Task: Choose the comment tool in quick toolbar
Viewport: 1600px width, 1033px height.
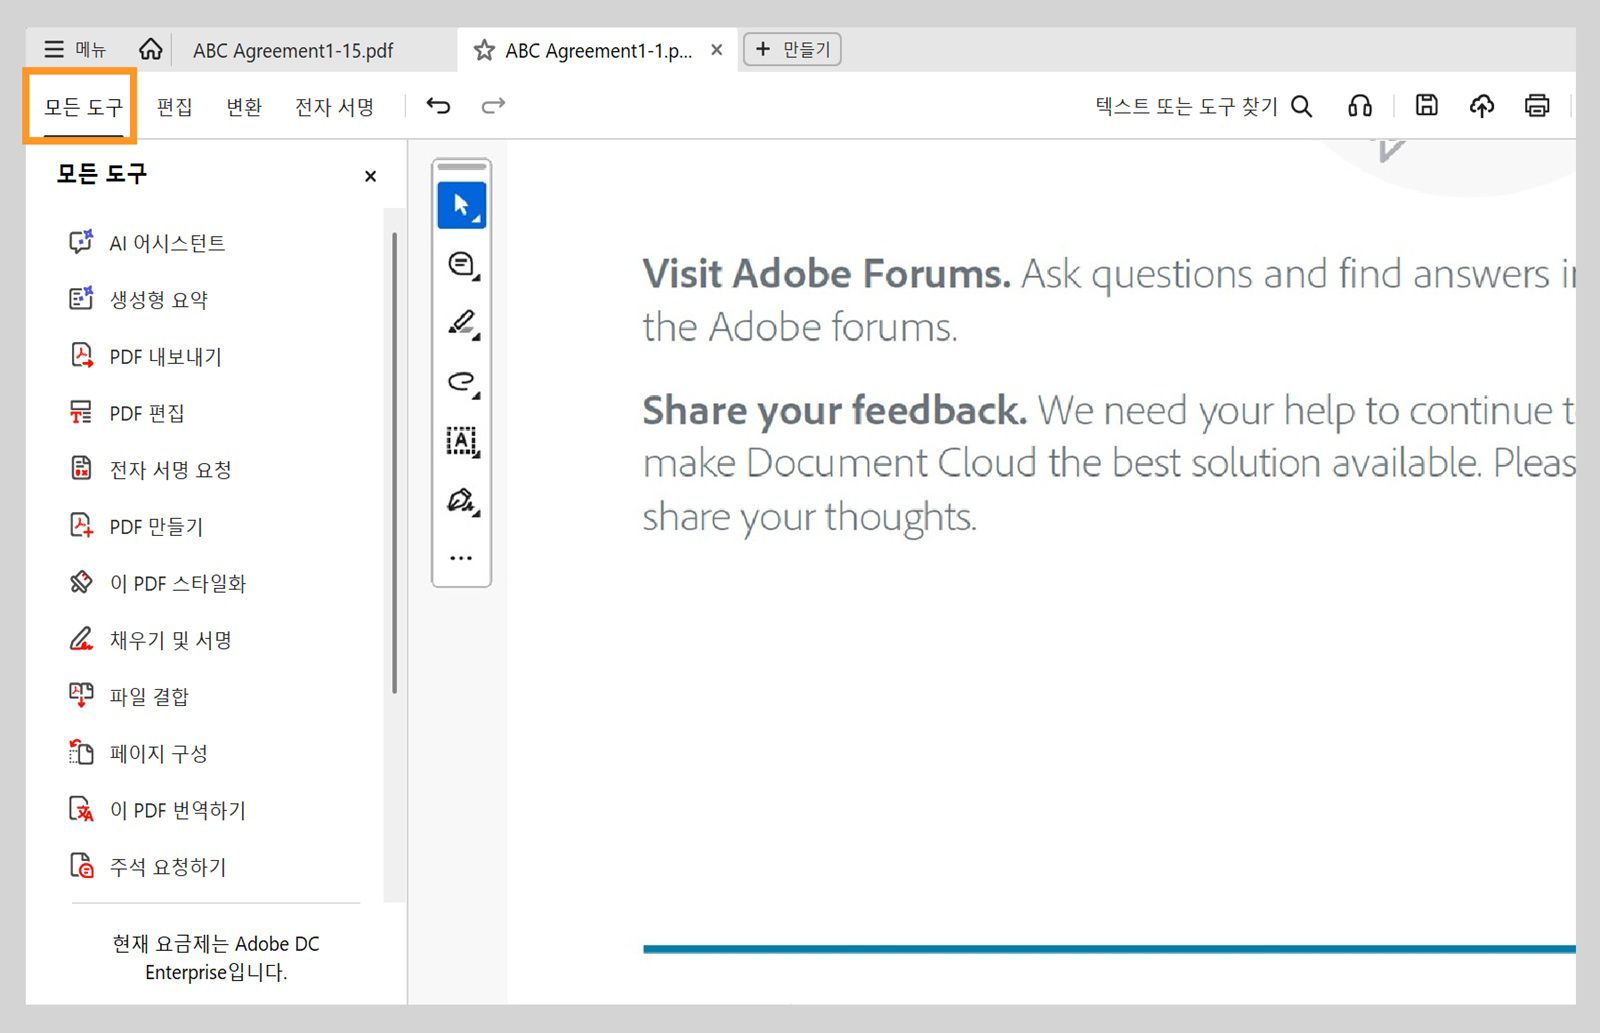Action: coord(461,264)
